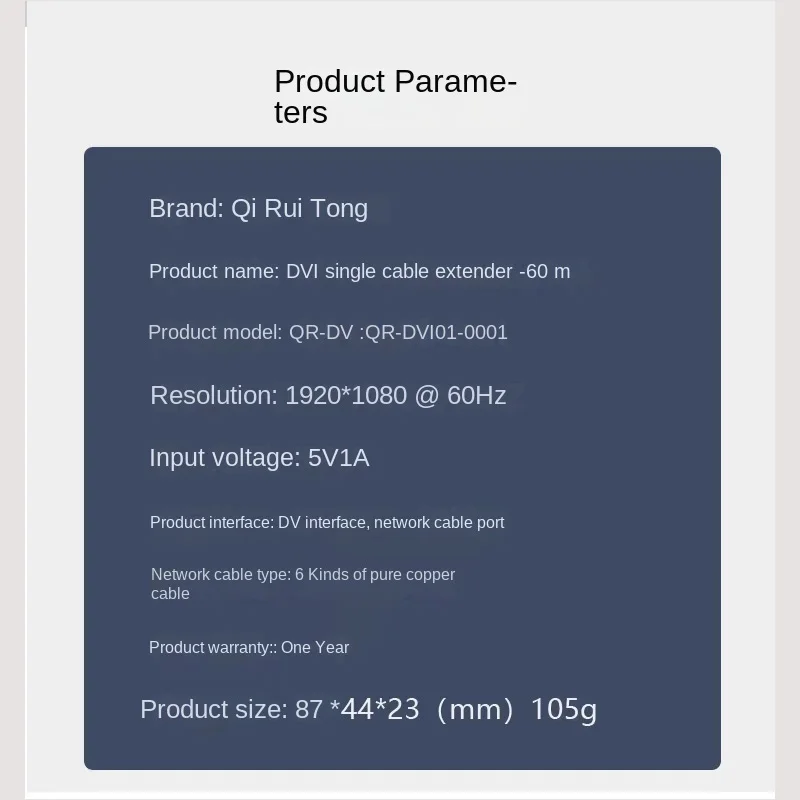
Task: Click the 'Qi Rui Tong' brand name
Action: [x=299, y=208]
